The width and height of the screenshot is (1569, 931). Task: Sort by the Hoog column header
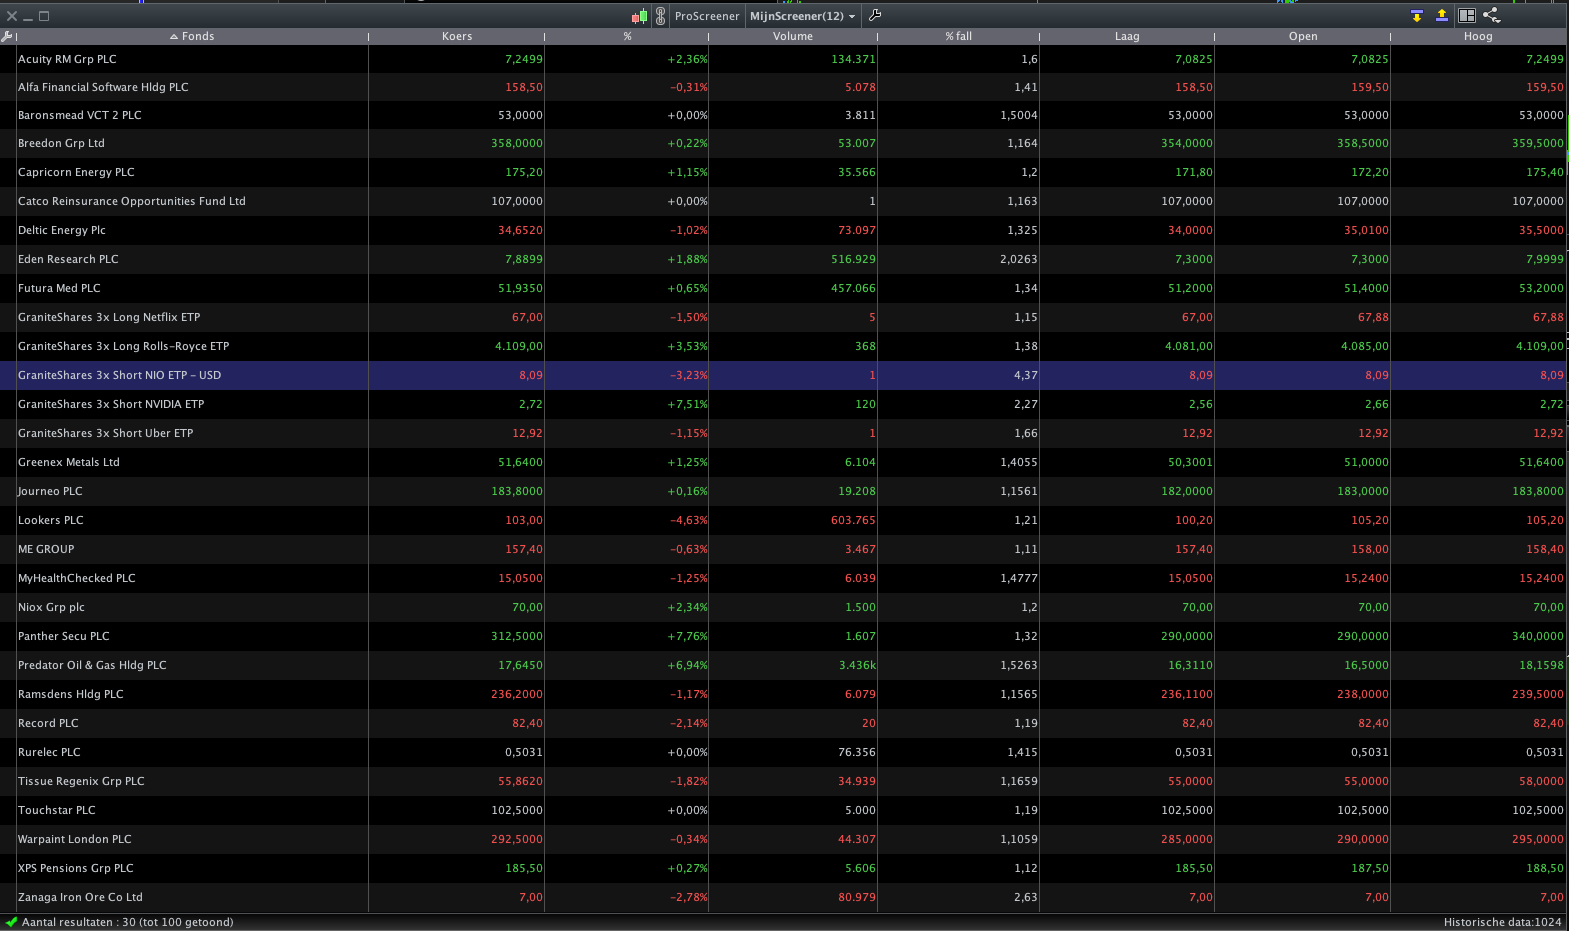point(1478,36)
